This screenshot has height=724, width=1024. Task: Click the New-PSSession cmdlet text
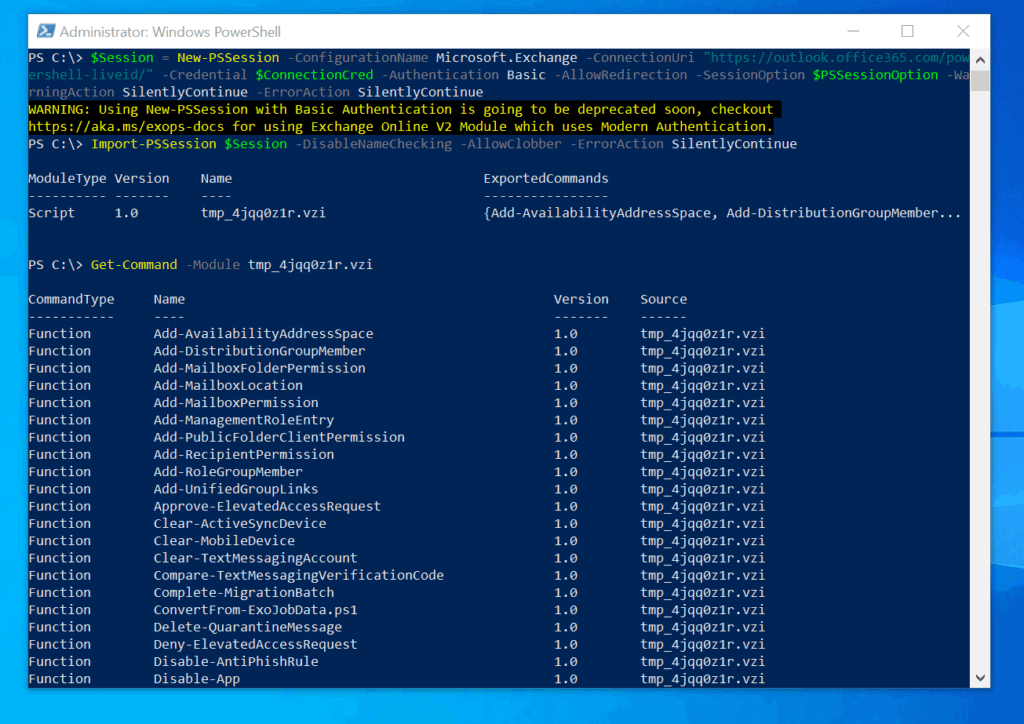point(228,57)
